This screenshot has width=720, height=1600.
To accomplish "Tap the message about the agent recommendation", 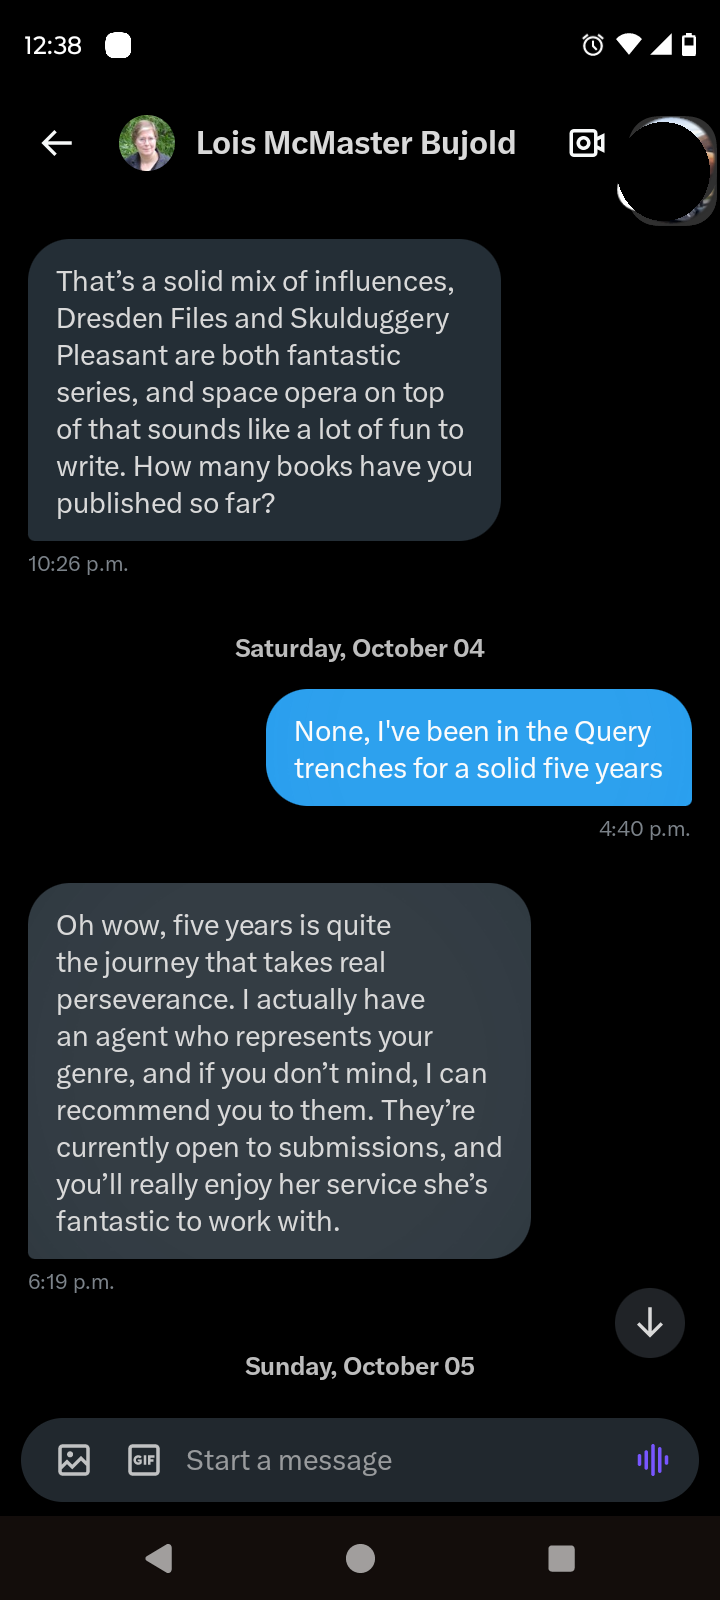I will coord(280,1072).
